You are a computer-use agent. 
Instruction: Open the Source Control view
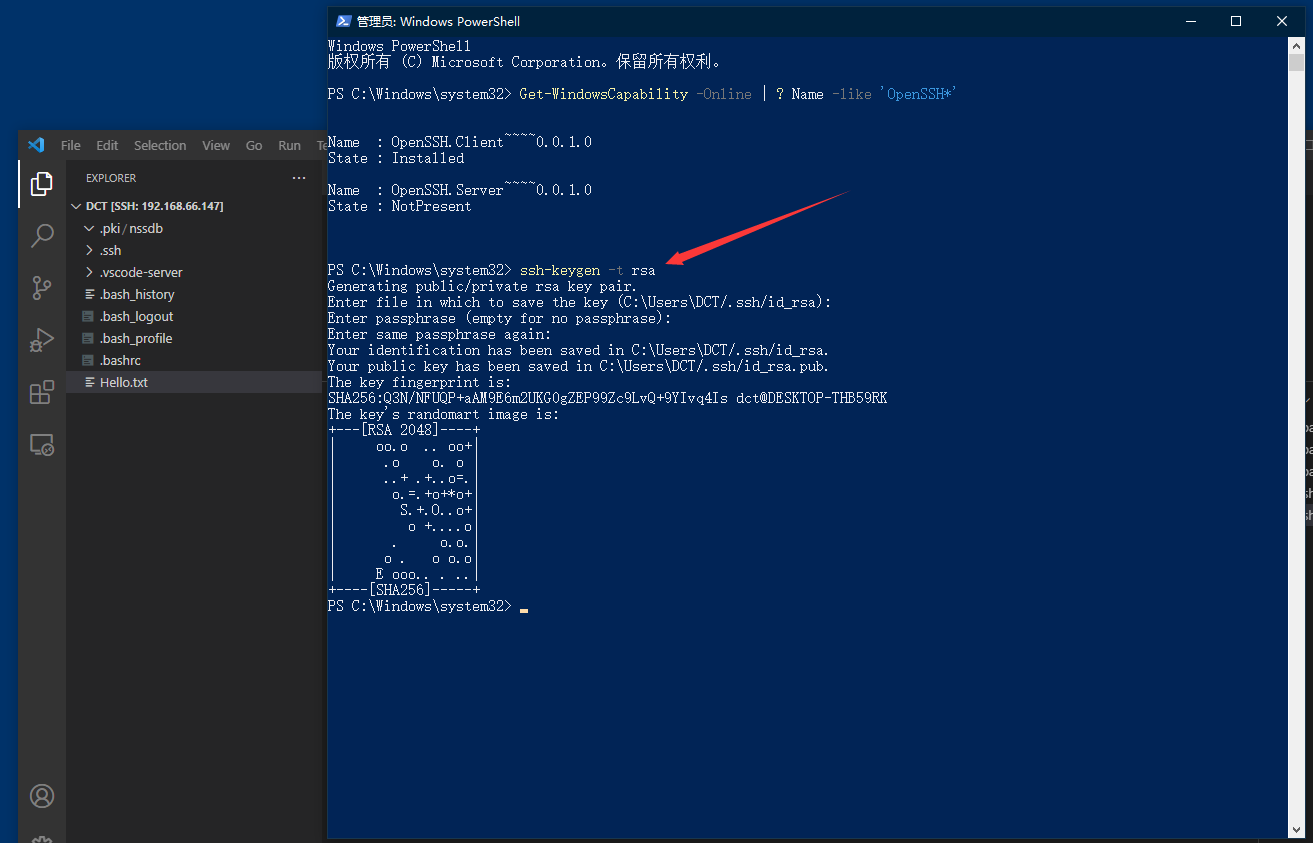[41, 288]
